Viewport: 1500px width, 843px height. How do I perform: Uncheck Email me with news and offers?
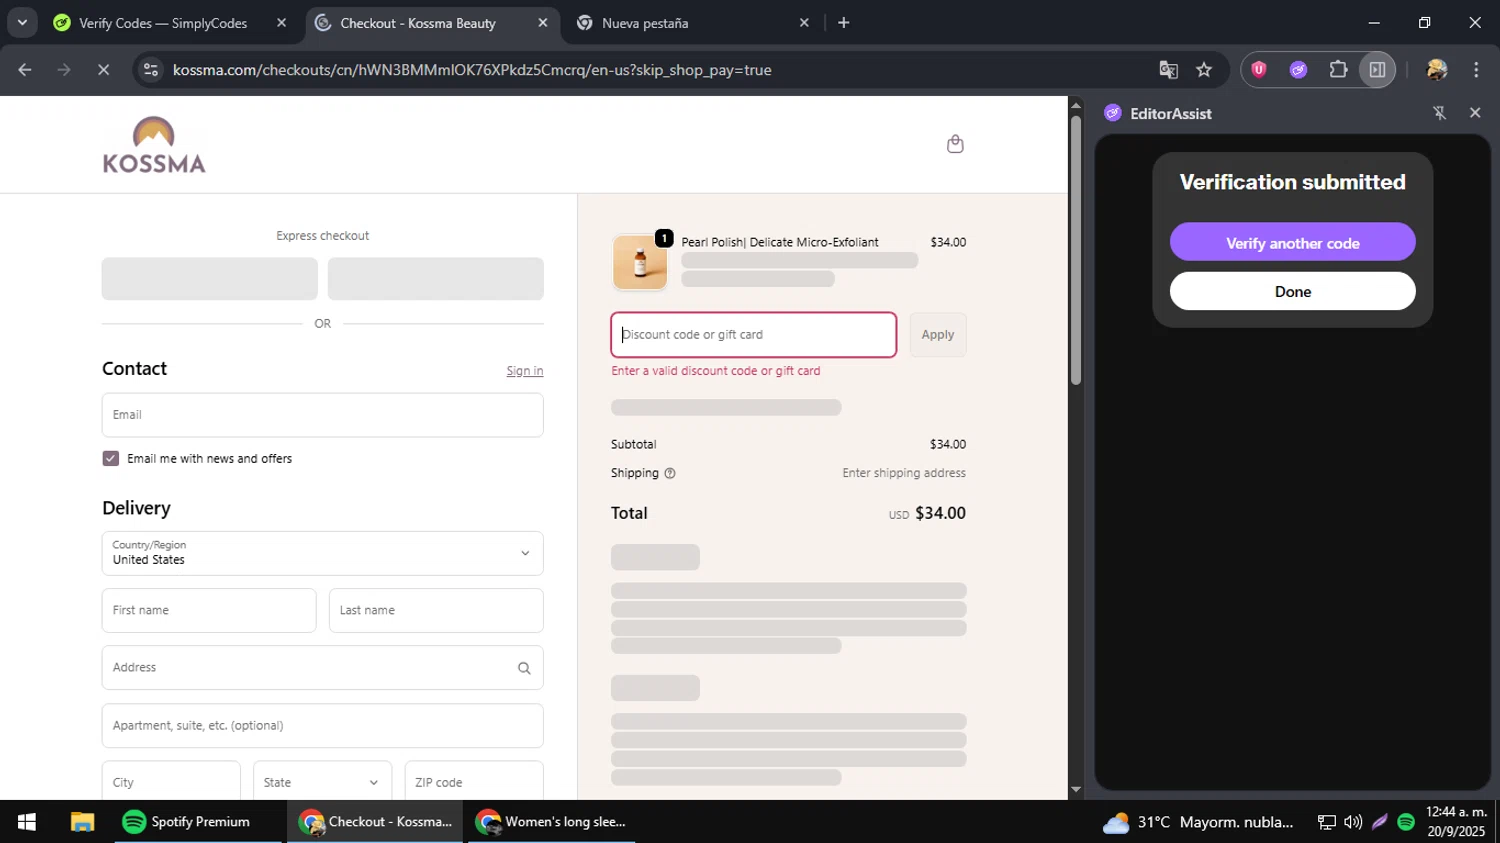click(x=111, y=458)
